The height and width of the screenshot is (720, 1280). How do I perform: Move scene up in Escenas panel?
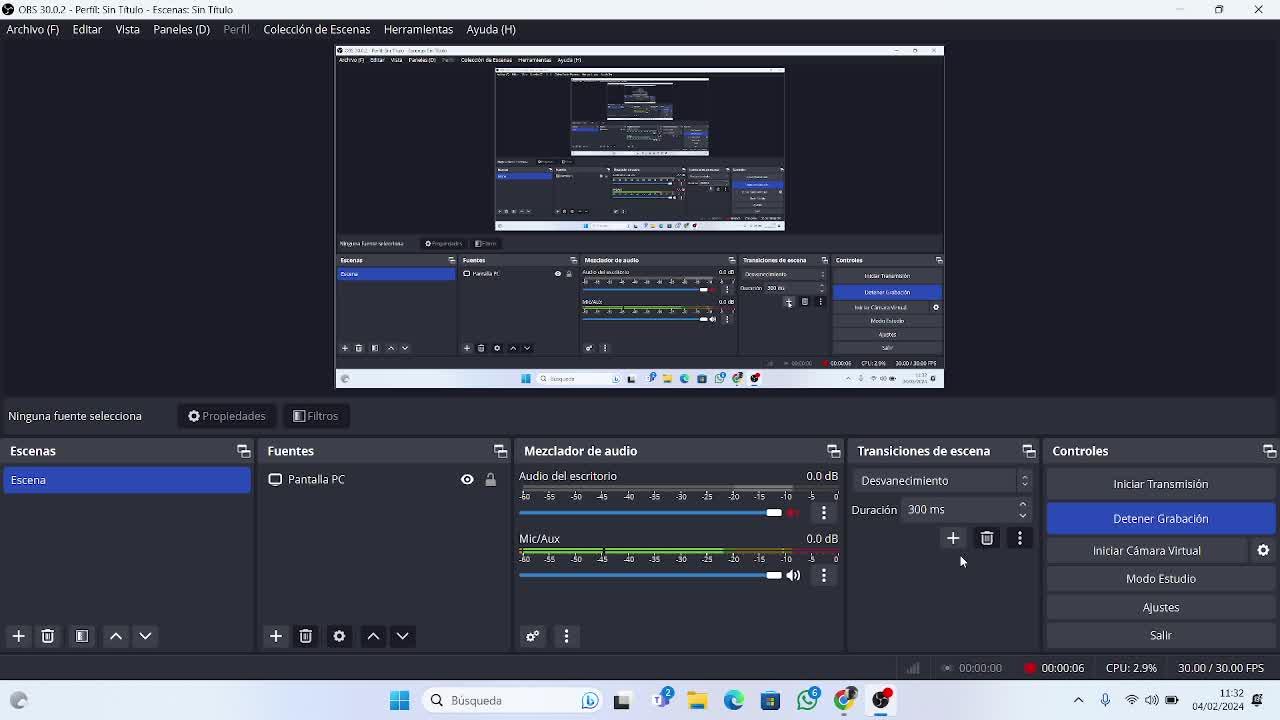116,636
